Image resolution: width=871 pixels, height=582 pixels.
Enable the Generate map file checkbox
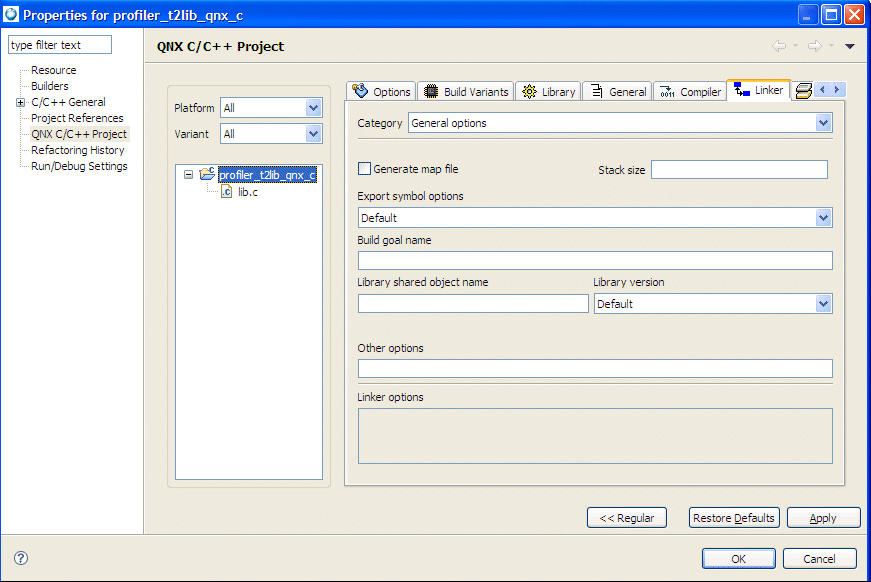pyautogui.click(x=365, y=169)
